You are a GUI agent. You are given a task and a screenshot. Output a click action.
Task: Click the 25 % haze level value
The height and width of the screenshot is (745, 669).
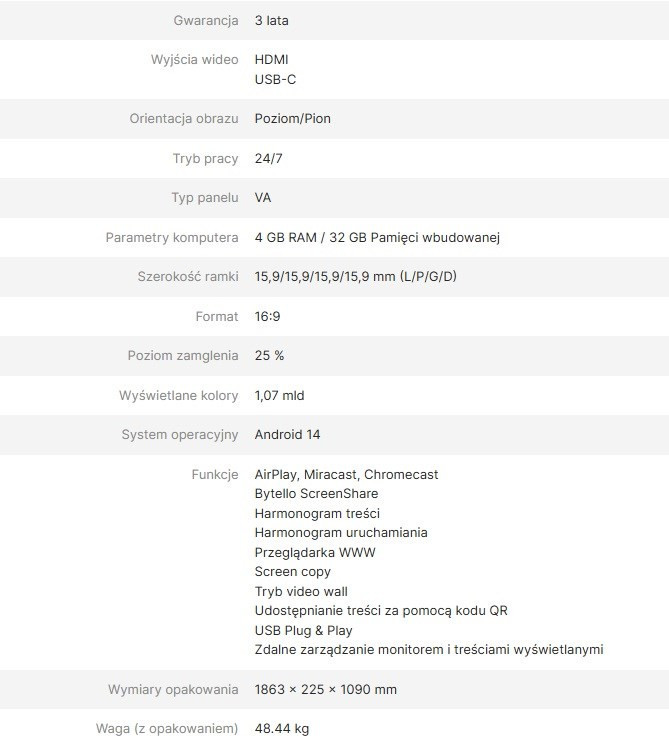(270, 356)
